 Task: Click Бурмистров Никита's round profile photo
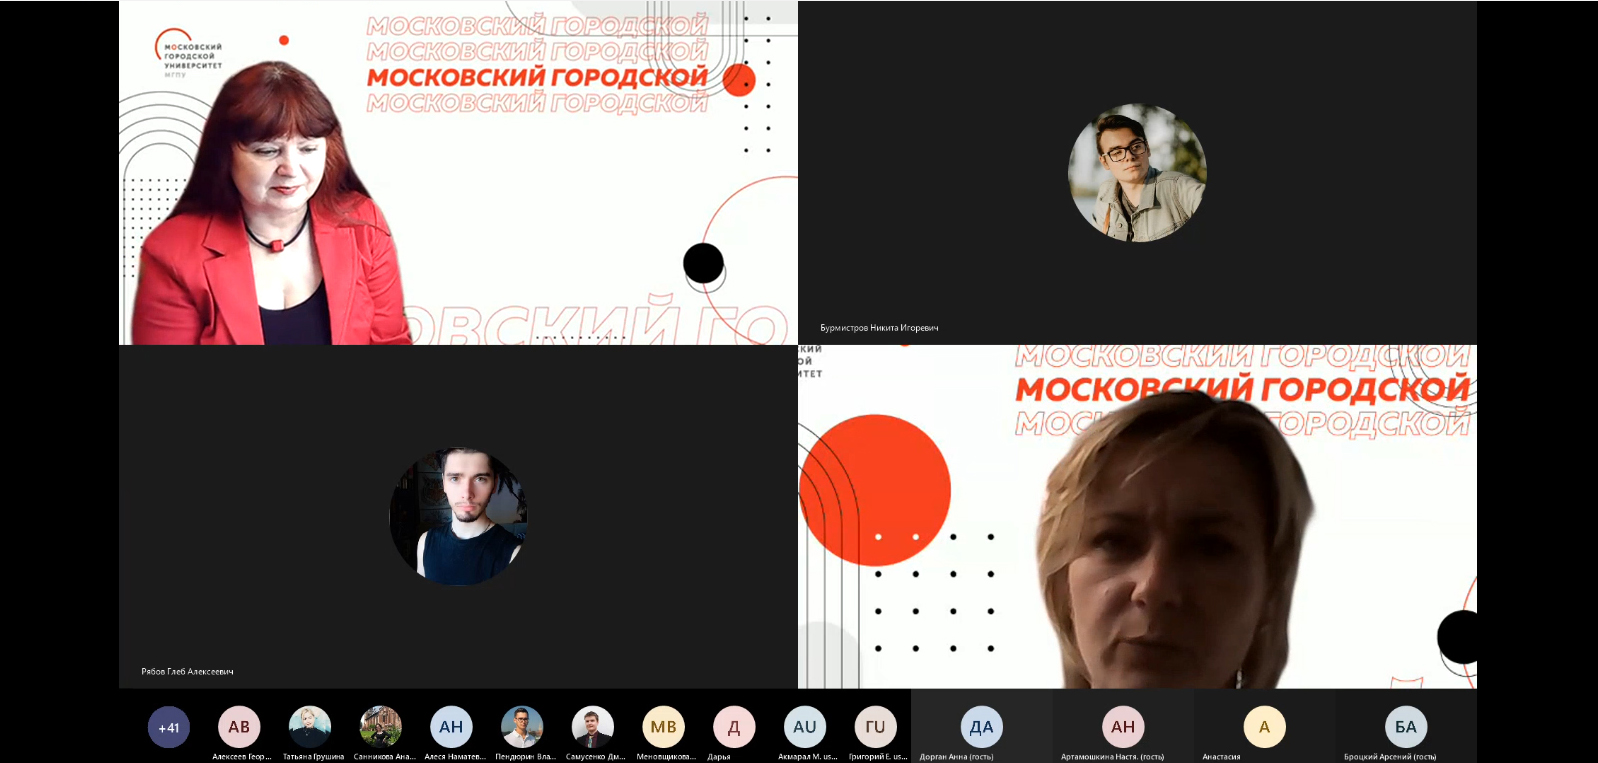(x=1137, y=172)
